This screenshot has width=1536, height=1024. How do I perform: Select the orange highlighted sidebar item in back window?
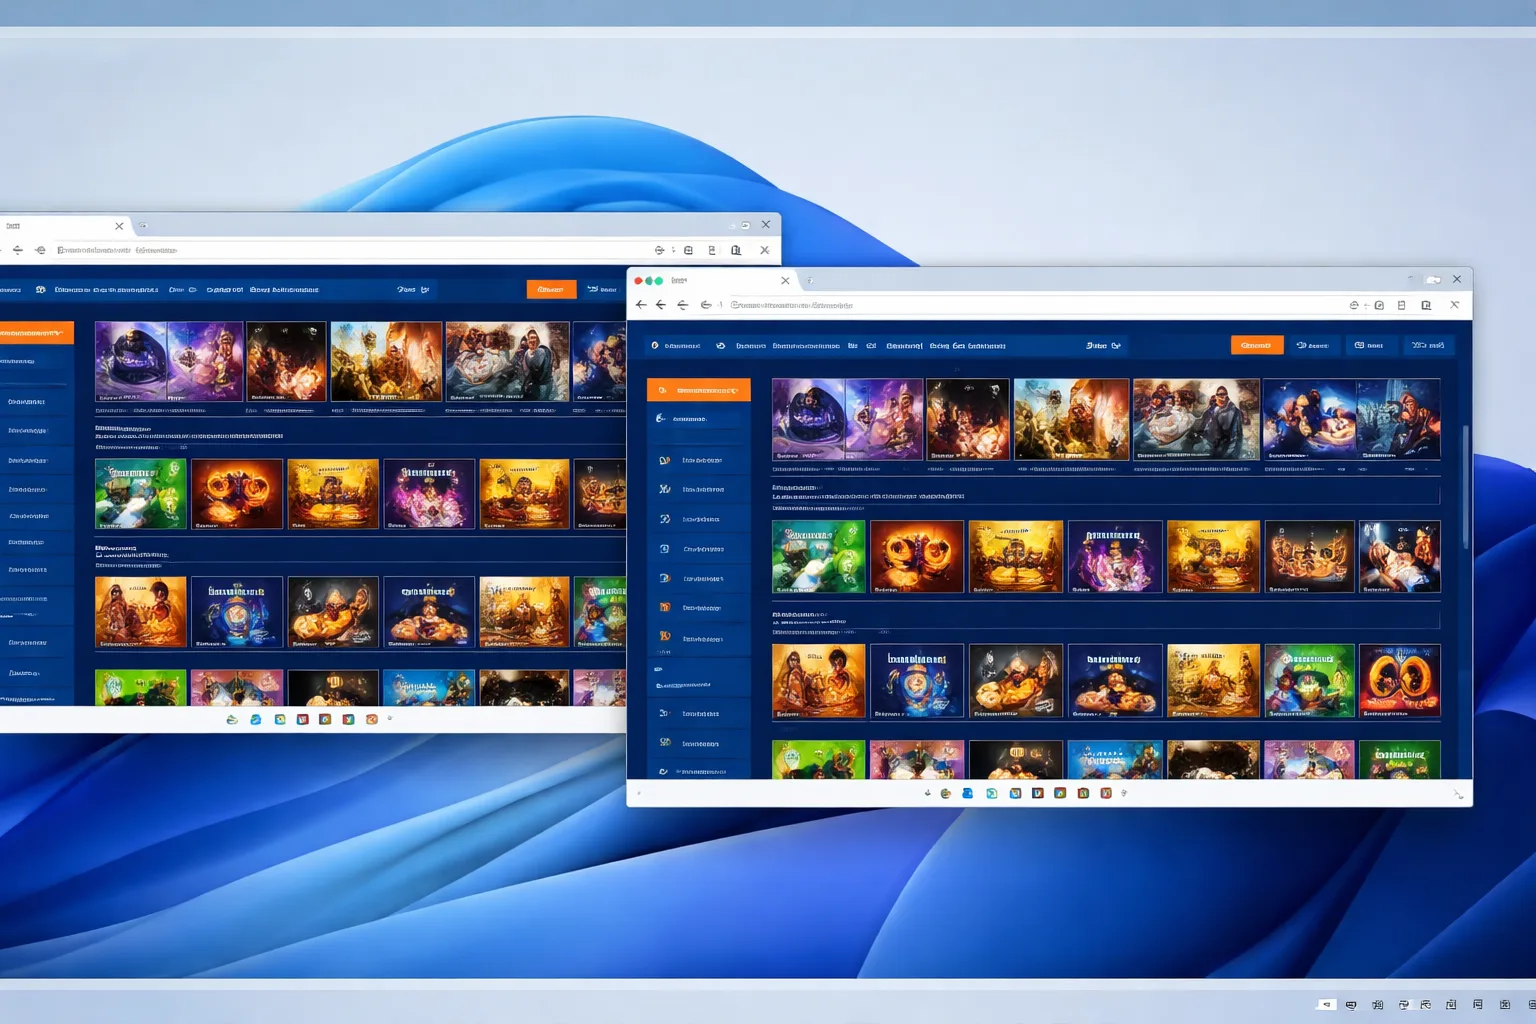(36, 332)
